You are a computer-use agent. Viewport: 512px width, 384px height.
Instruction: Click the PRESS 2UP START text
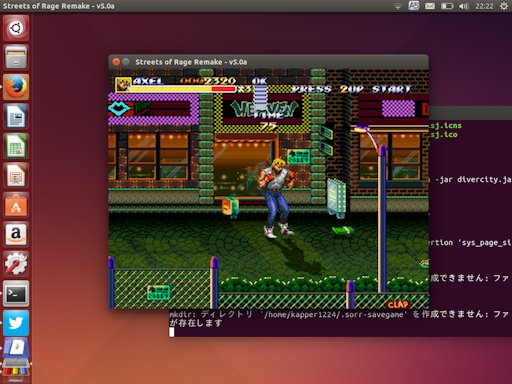point(351,89)
